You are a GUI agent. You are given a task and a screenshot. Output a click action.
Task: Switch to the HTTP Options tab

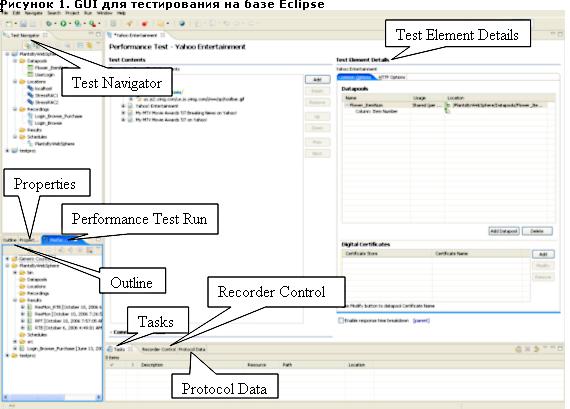[x=392, y=77]
